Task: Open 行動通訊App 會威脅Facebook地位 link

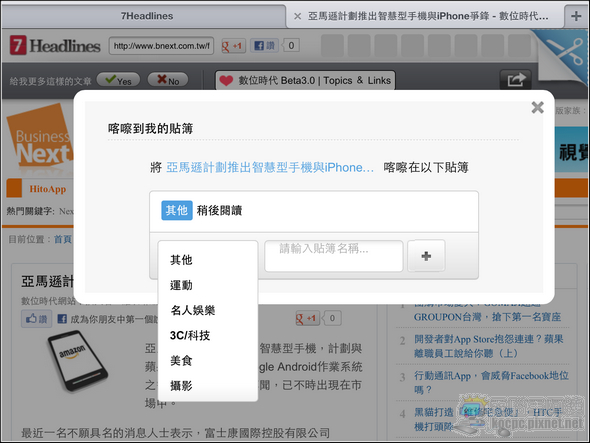Action: click(491, 382)
